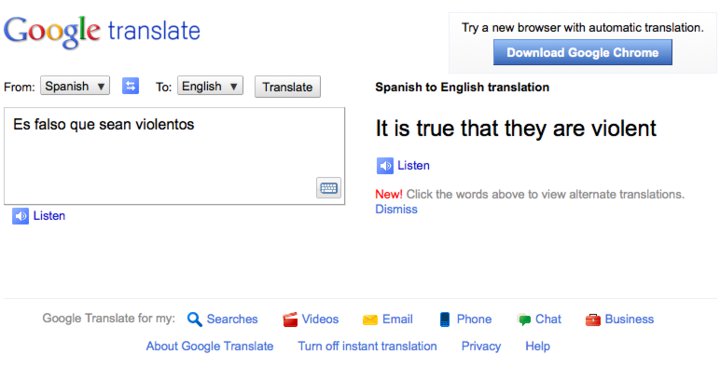The width and height of the screenshot is (720, 381).
Task: Click the Email envelope icon
Action: 370,319
